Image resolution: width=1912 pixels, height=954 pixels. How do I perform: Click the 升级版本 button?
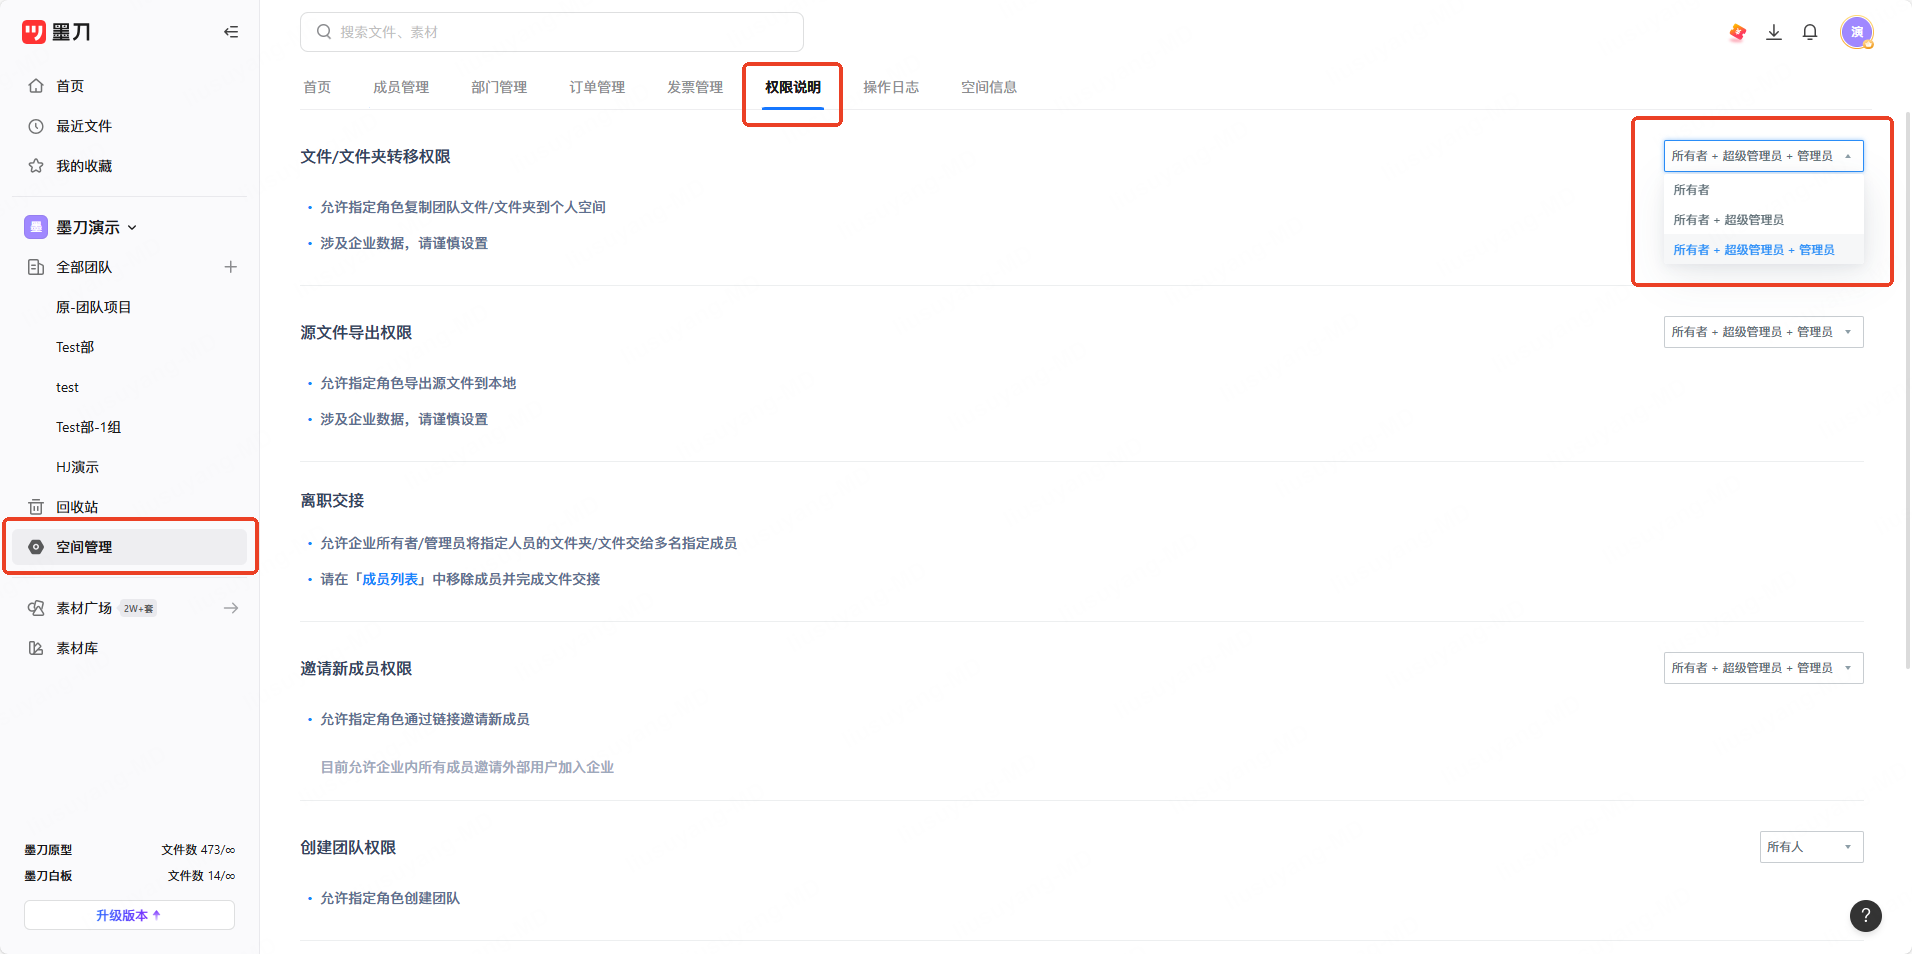point(129,915)
